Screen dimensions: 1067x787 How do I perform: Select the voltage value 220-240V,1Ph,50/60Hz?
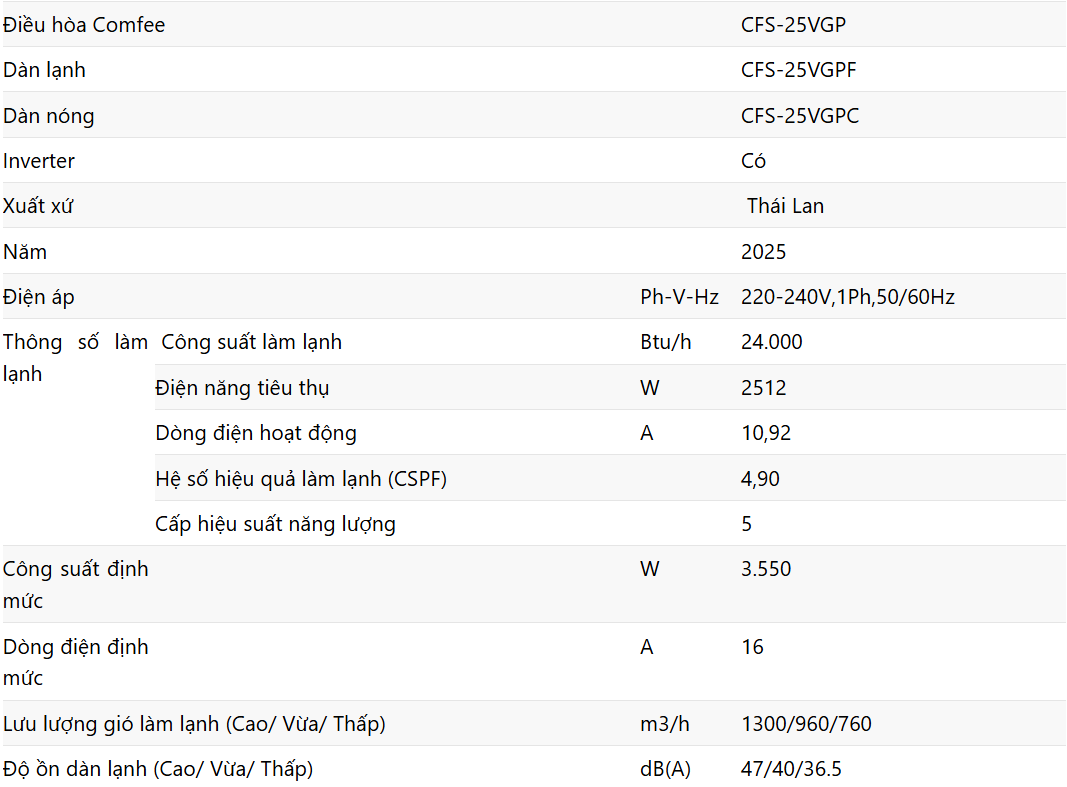click(847, 297)
